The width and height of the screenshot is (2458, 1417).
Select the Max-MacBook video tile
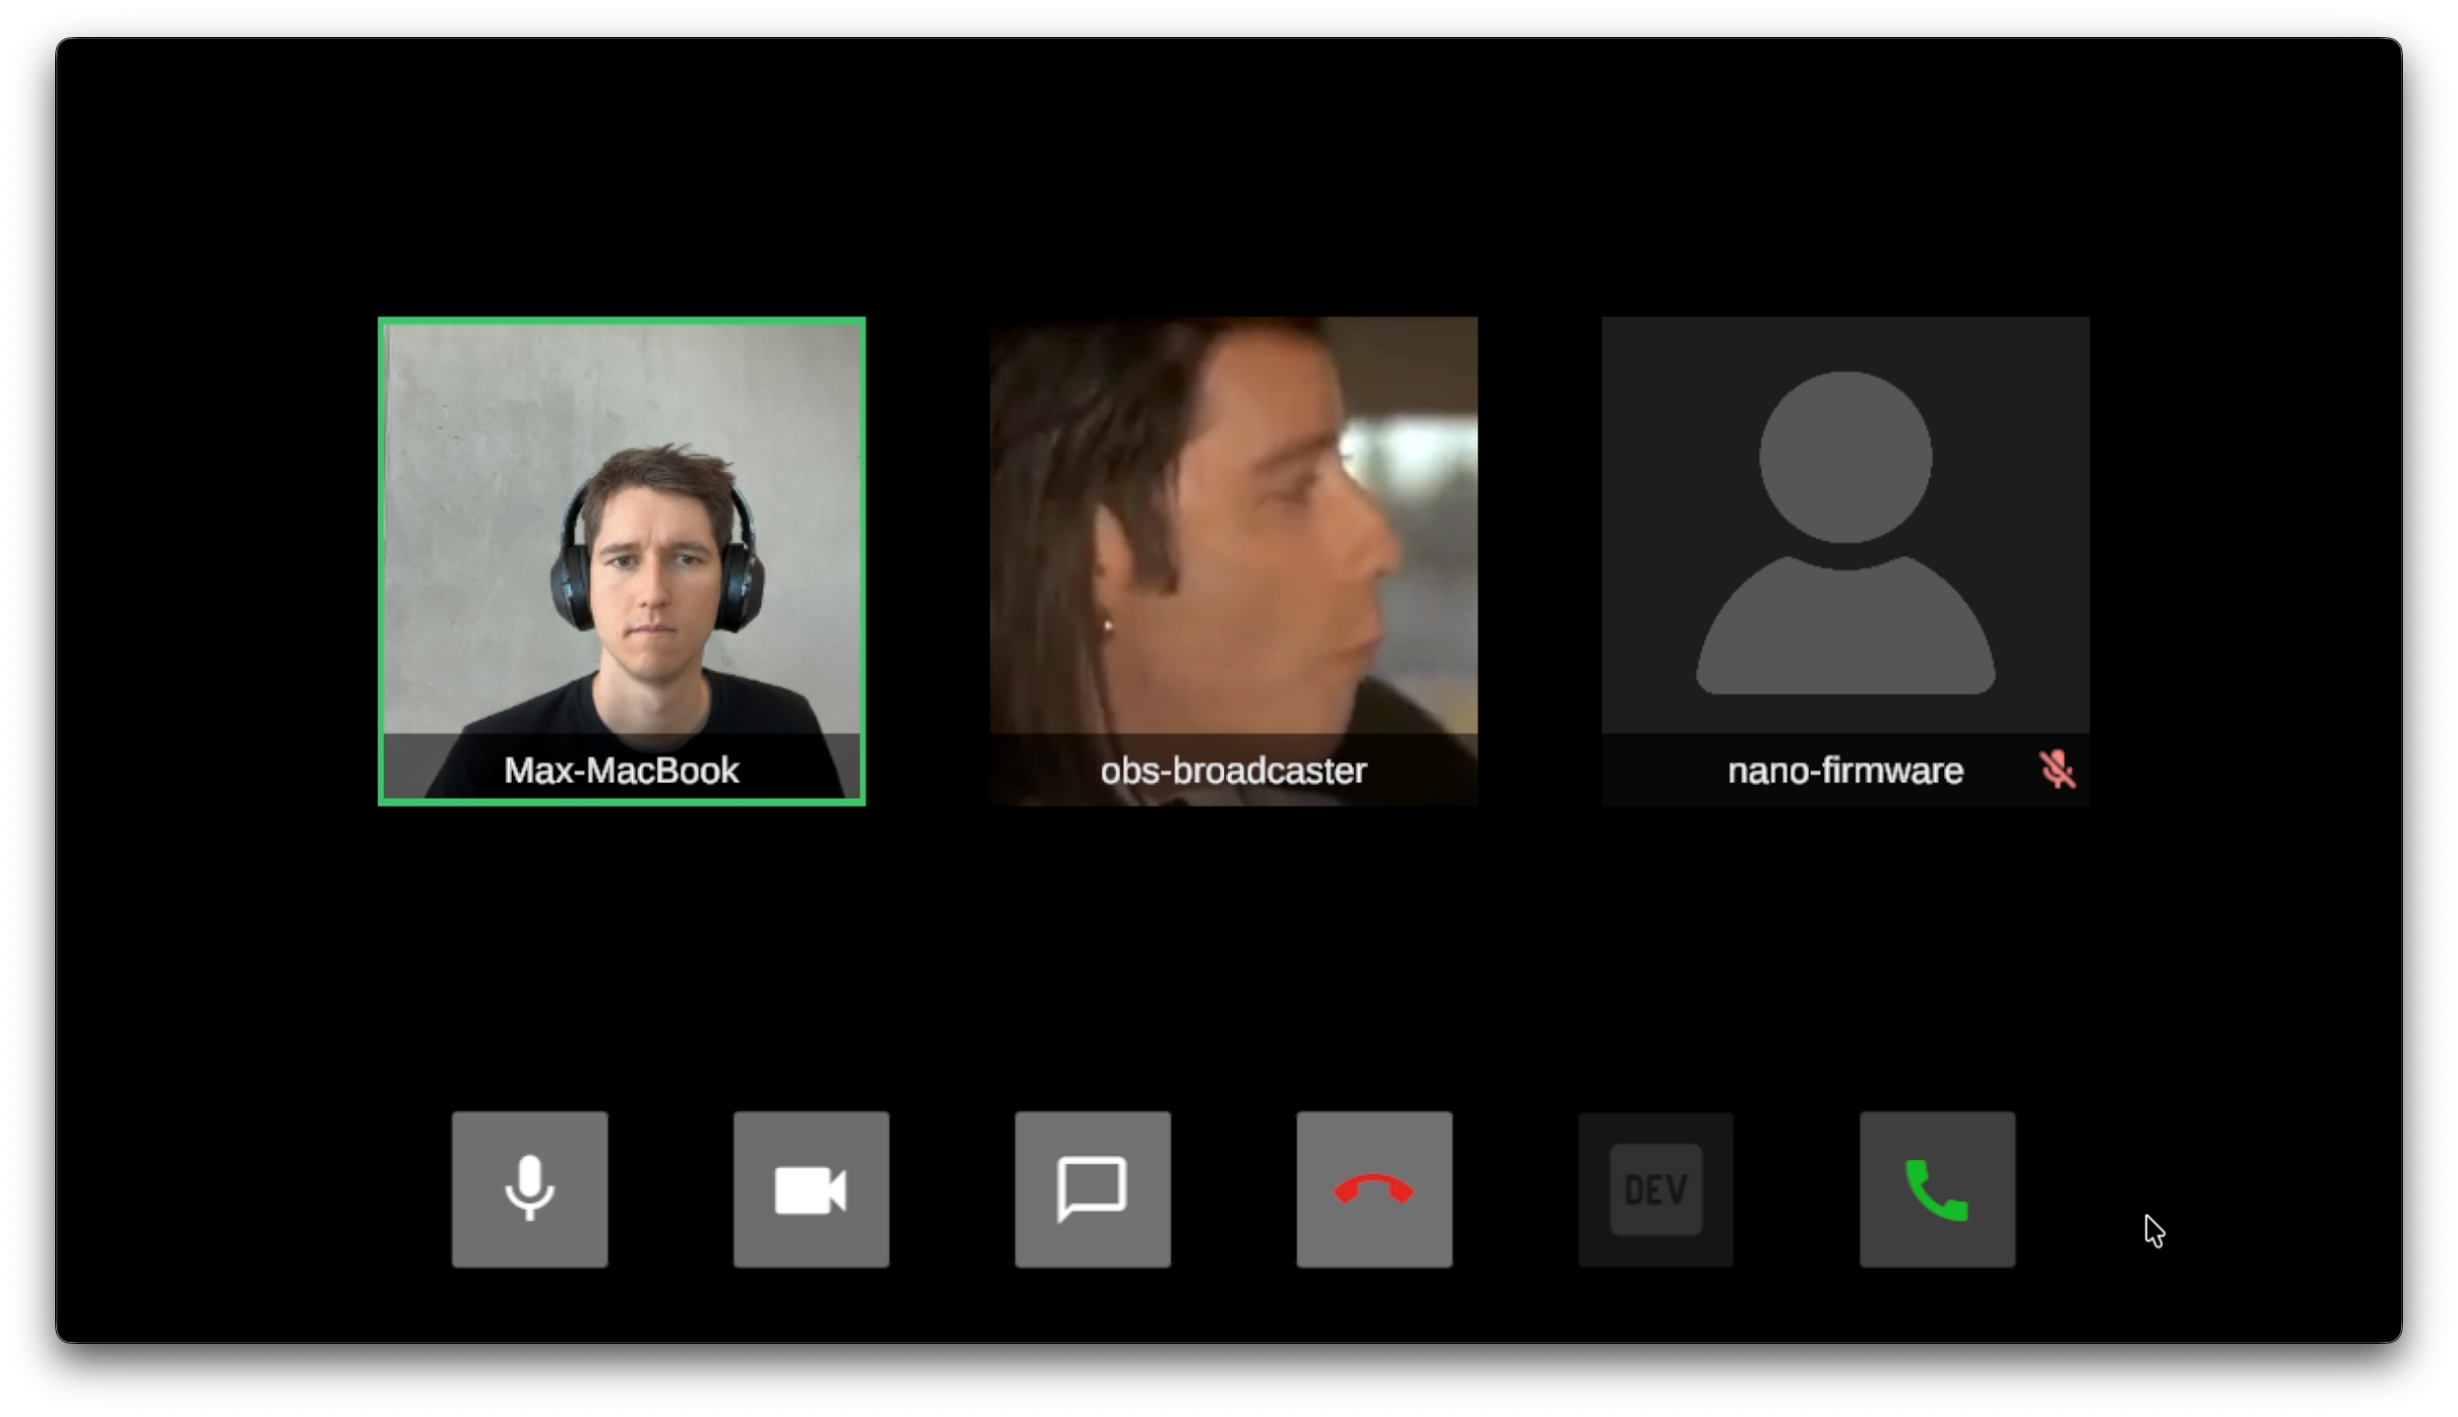coord(621,561)
